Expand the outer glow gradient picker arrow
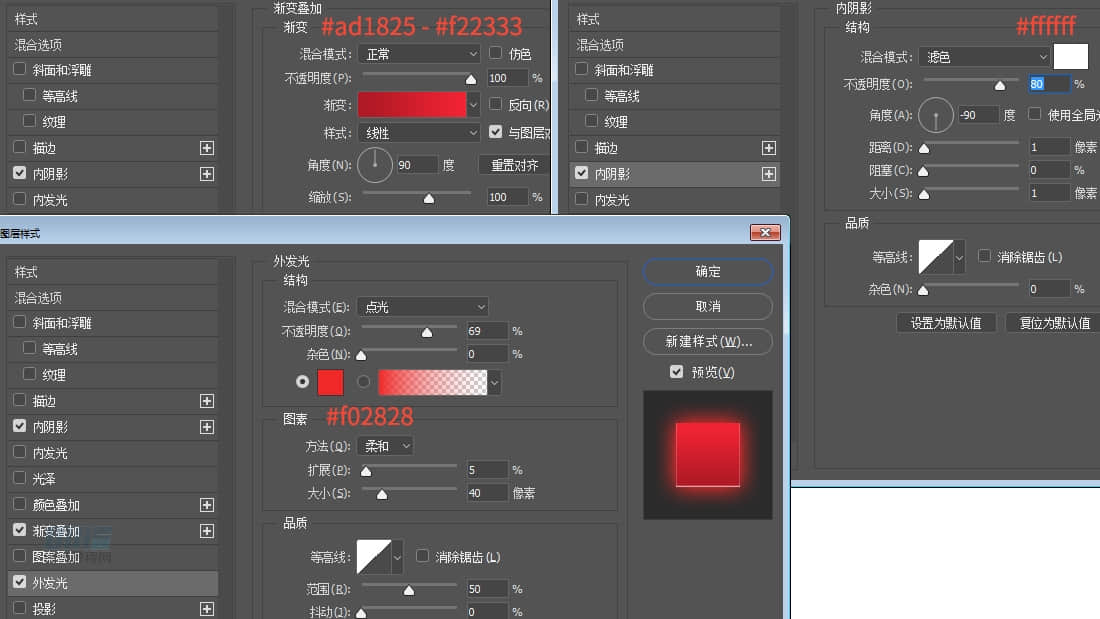The height and width of the screenshot is (619, 1100). pyautogui.click(x=495, y=382)
